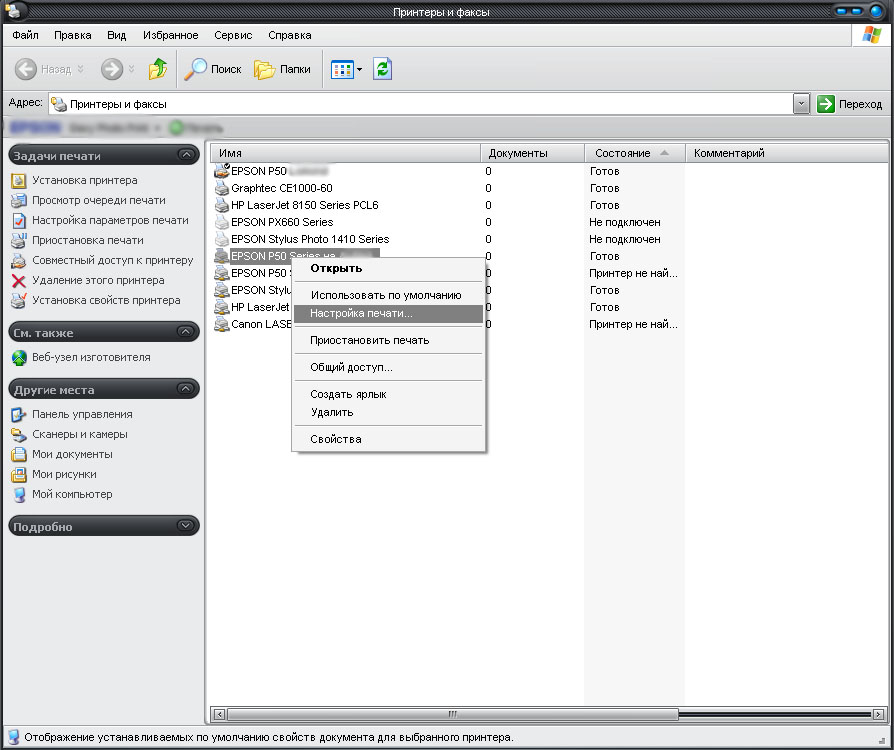The height and width of the screenshot is (750, 894).
Task: Click the Back (Назад) arrow icon
Action: click(x=26, y=69)
